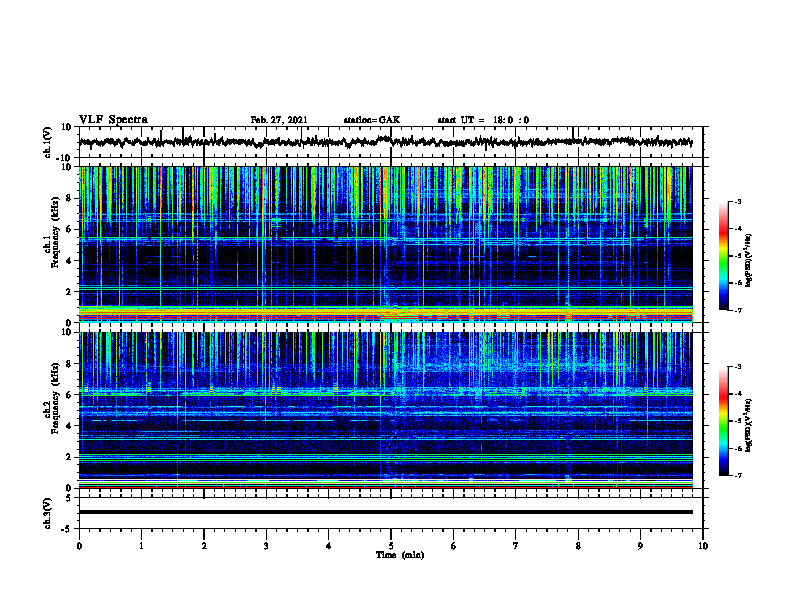Click the ch.2 frequency axis "2" tick label
Image resolution: width=792 pixels, height=612 pixels.
pos(69,457)
